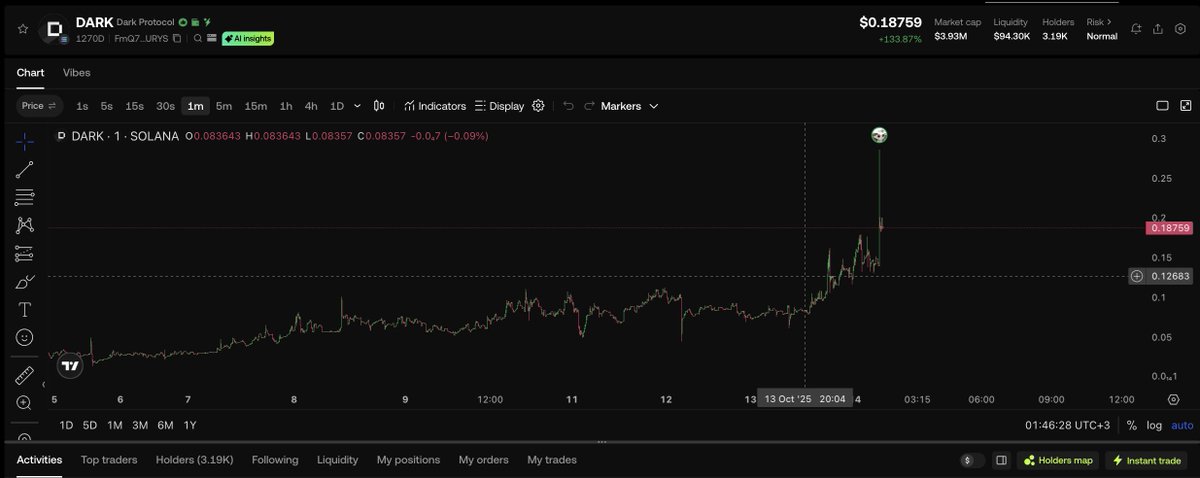Image resolution: width=1200 pixels, height=478 pixels.
Task: Redo the last chart action
Action: coord(590,106)
